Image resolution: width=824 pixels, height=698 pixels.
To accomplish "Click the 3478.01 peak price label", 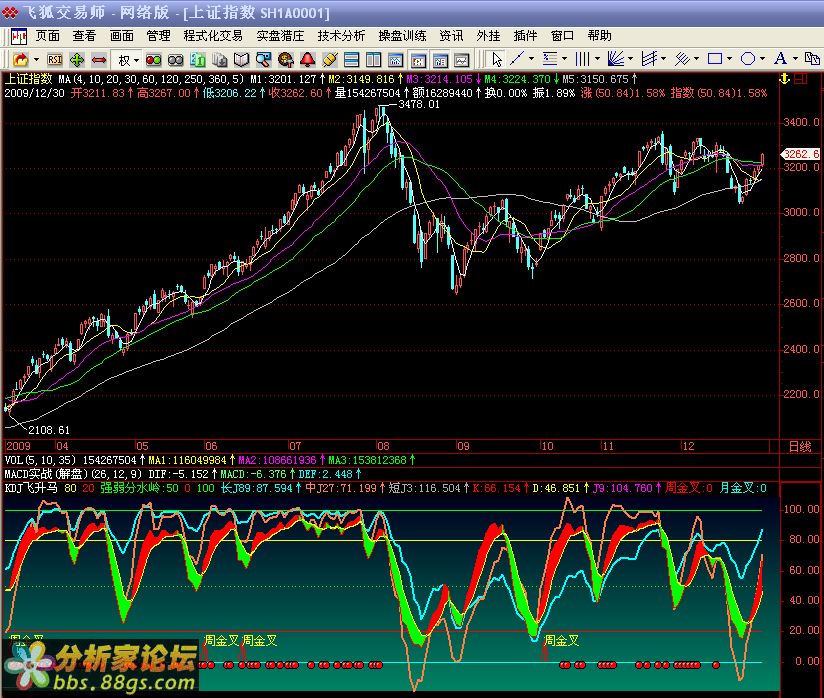I will click(x=418, y=104).
